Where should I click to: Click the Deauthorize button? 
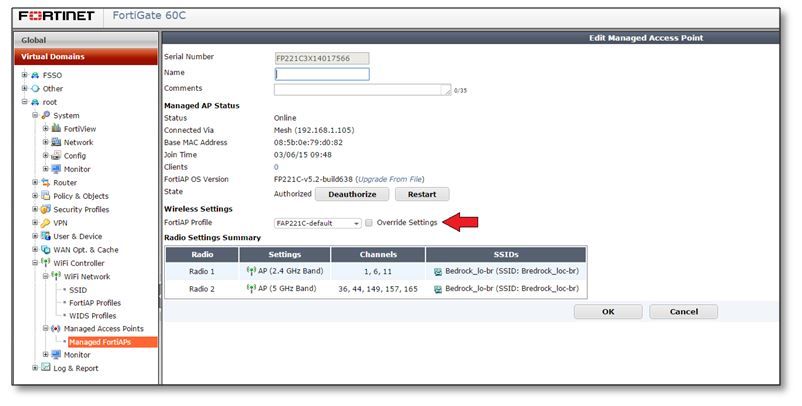[352, 194]
